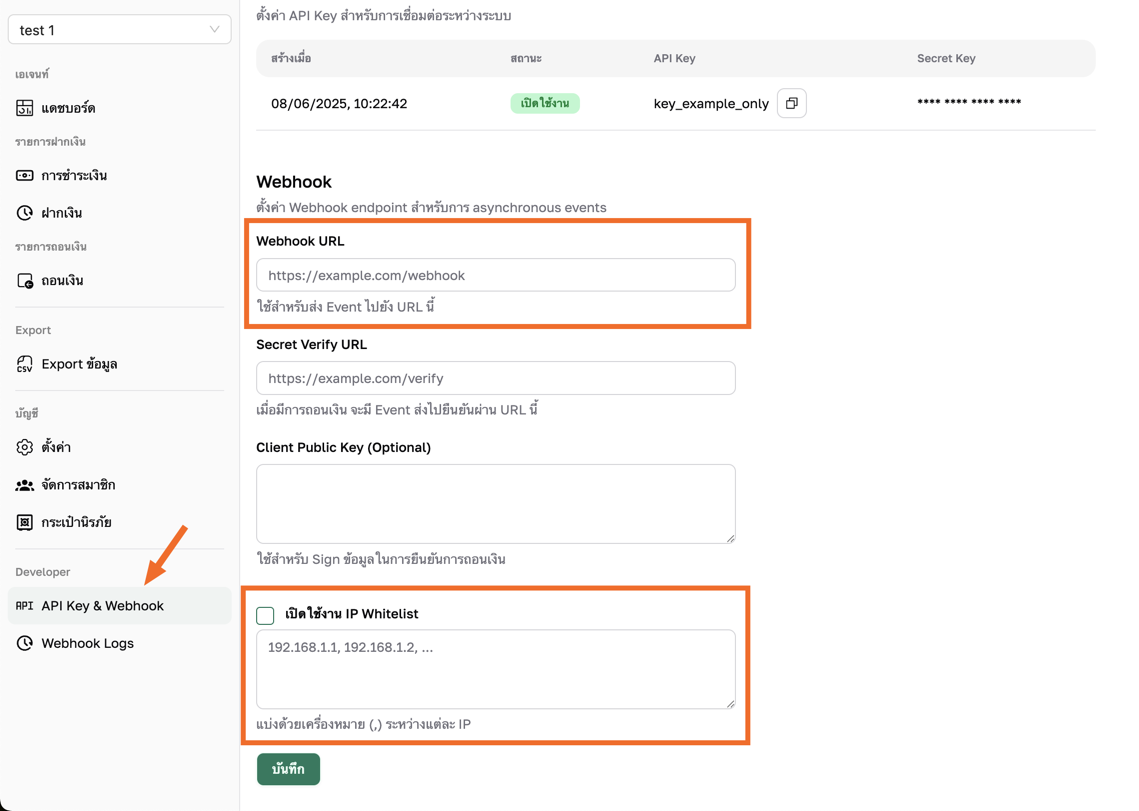Open the ถอนเงิน withdrawal icon

[x=25, y=280]
